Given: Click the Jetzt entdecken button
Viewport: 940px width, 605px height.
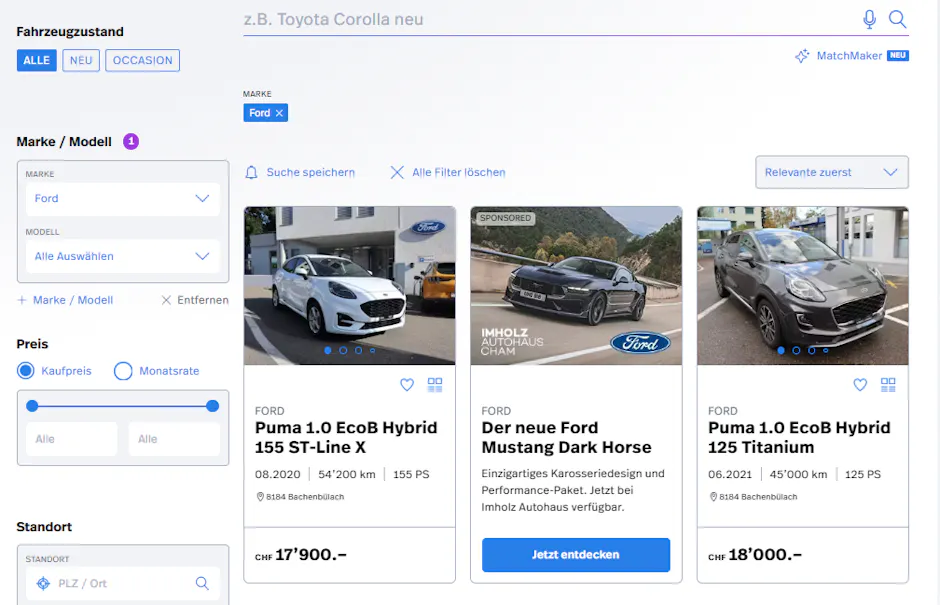Looking at the screenshot, I should click(576, 555).
